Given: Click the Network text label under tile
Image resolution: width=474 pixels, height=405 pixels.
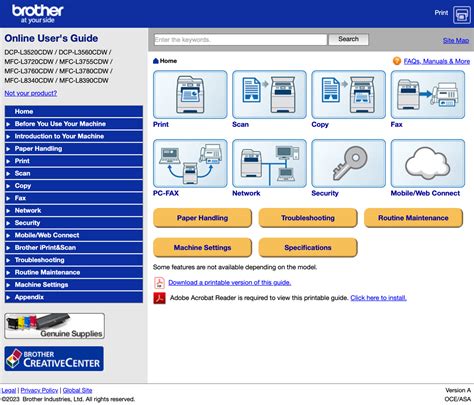Looking at the screenshot, I should click(x=246, y=193).
